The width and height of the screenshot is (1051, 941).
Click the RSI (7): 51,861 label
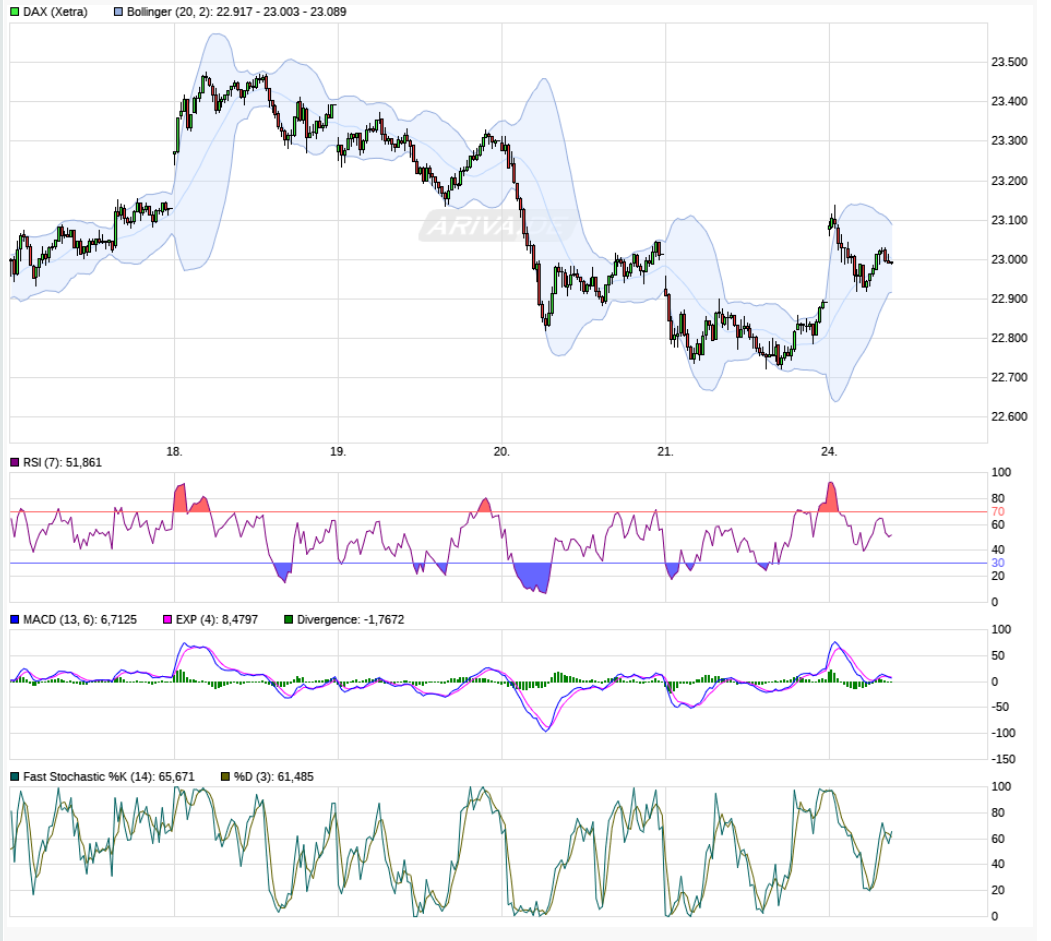[62, 462]
